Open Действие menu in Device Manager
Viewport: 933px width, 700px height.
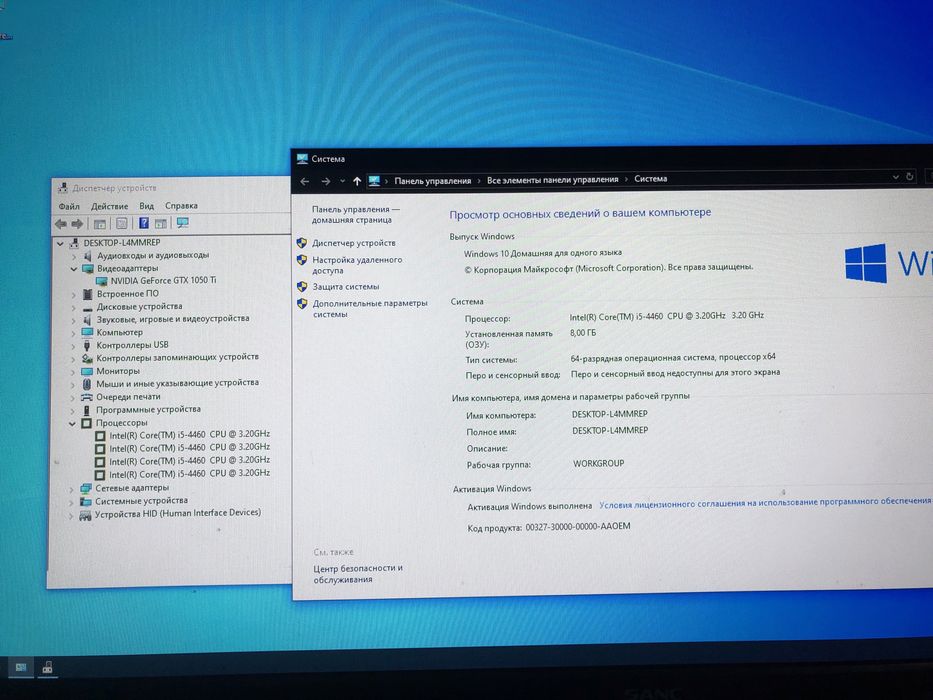coord(109,206)
